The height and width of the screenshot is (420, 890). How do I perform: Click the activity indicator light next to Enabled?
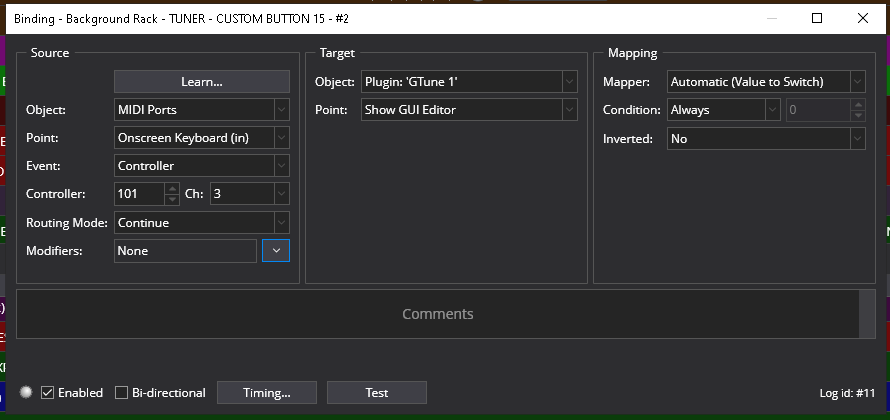26,393
